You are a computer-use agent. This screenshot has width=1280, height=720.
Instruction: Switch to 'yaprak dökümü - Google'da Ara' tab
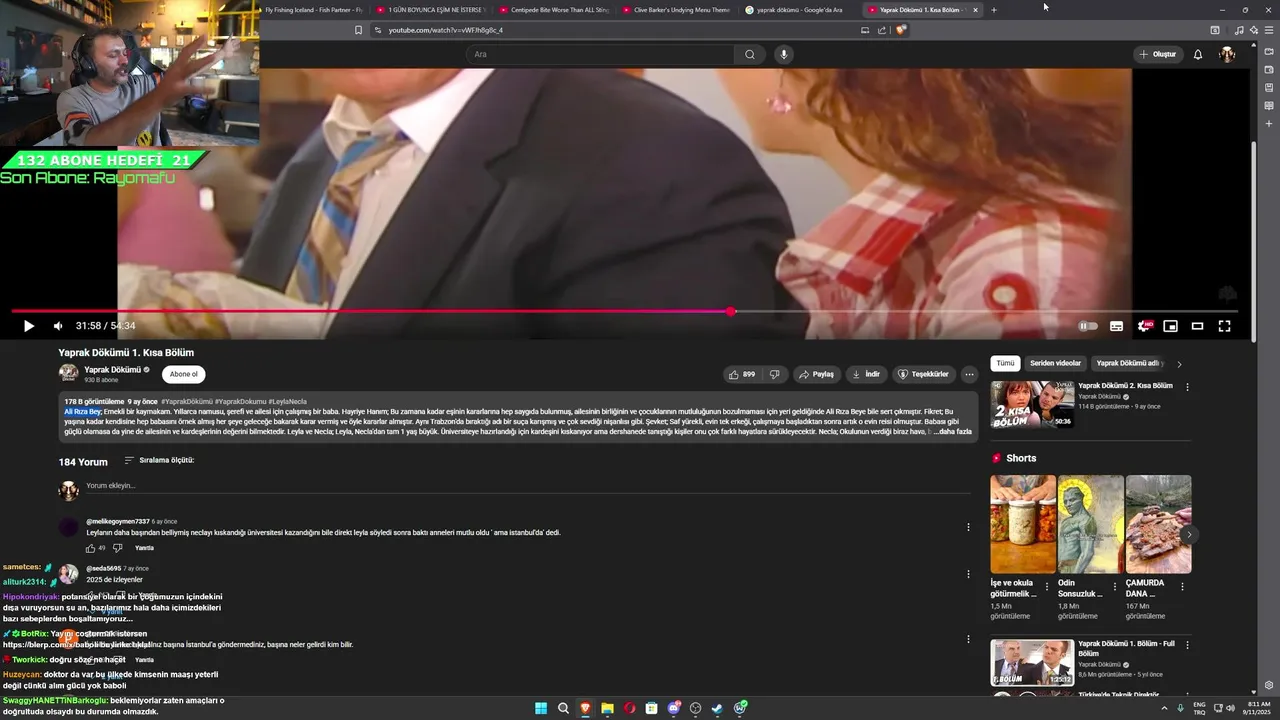tap(798, 10)
